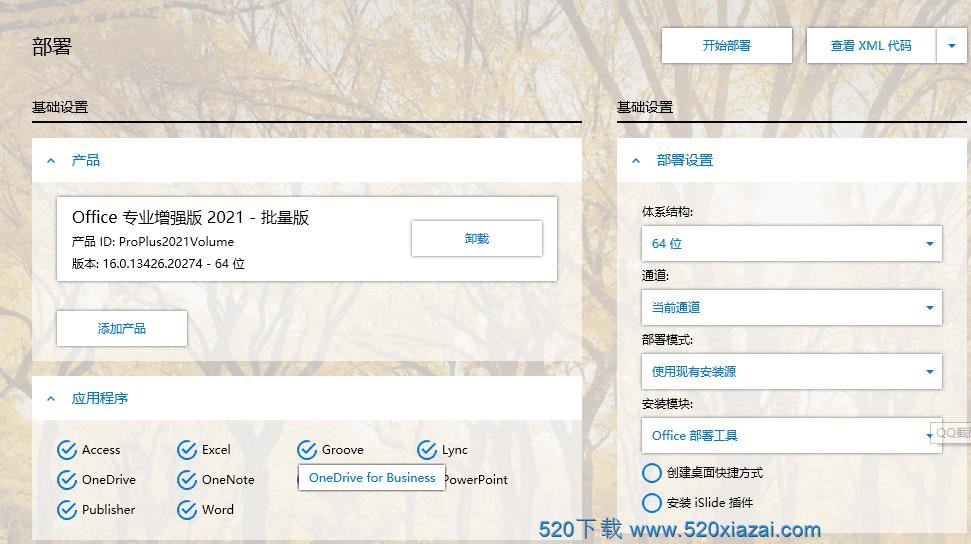Open the 查看 XML 代码 view

click(x=871, y=45)
